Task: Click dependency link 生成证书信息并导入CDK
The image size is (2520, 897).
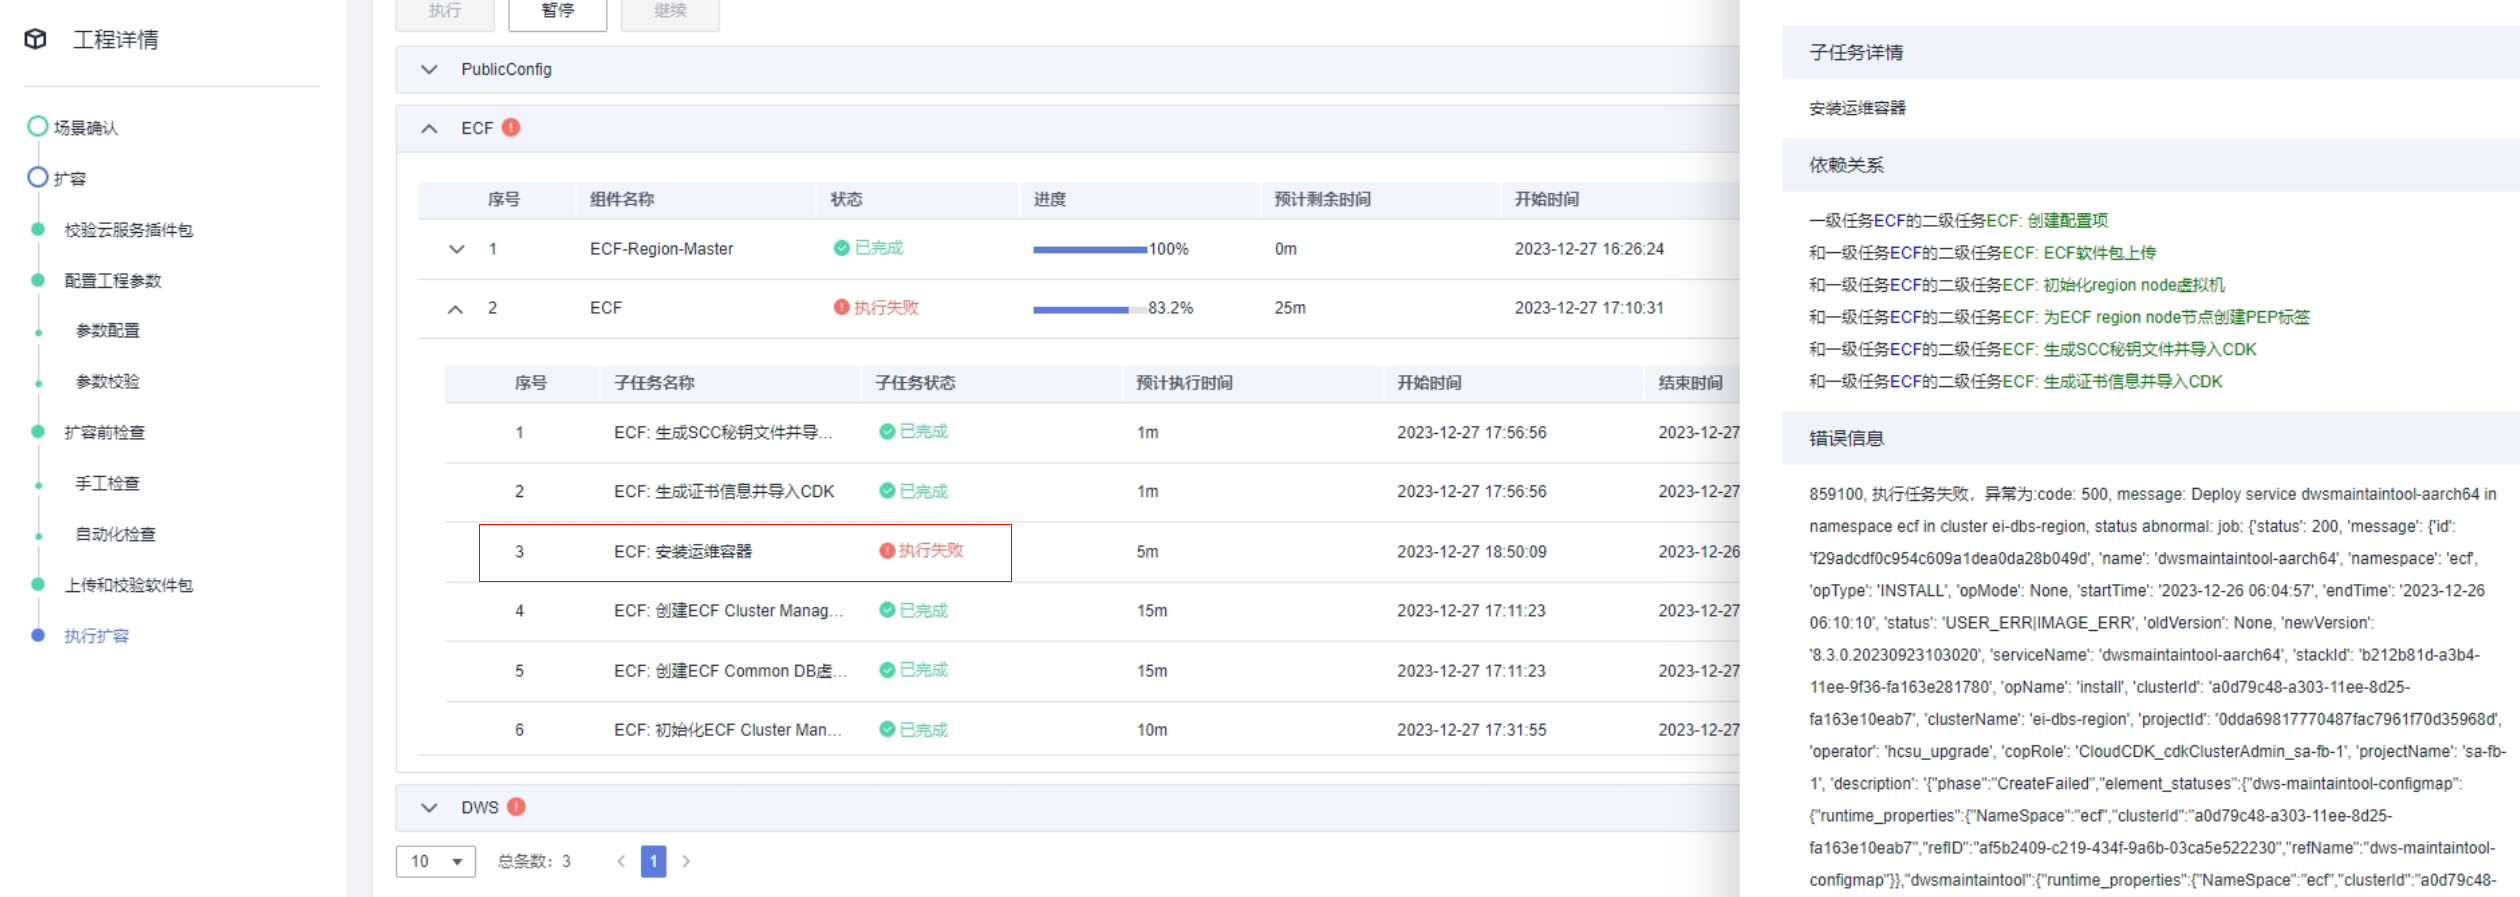Action: (2133, 381)
